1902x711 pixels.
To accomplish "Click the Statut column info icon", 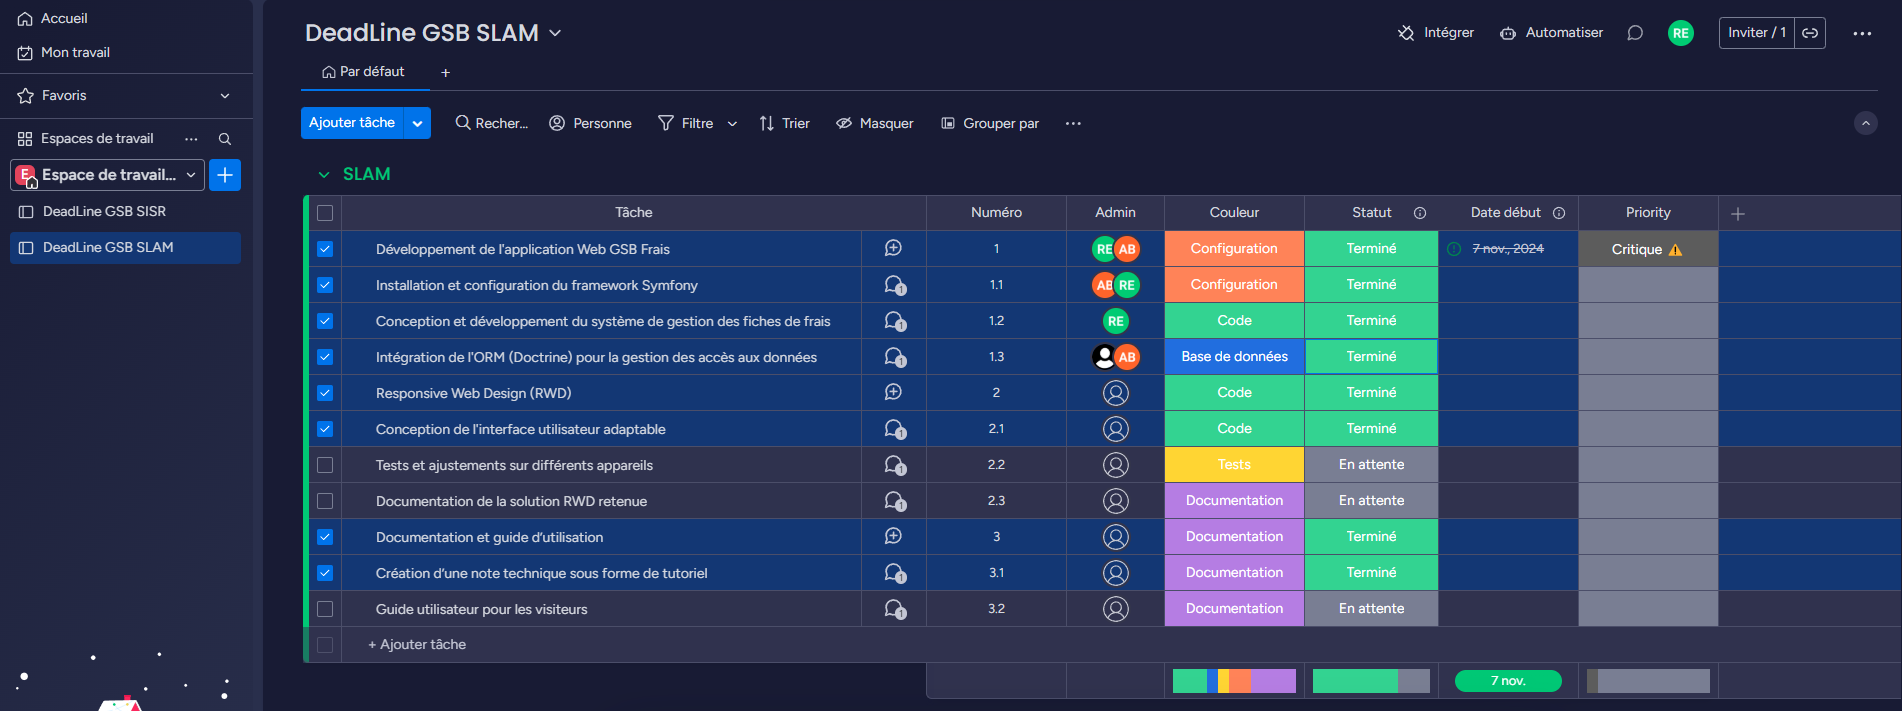I will (1420, 213).
